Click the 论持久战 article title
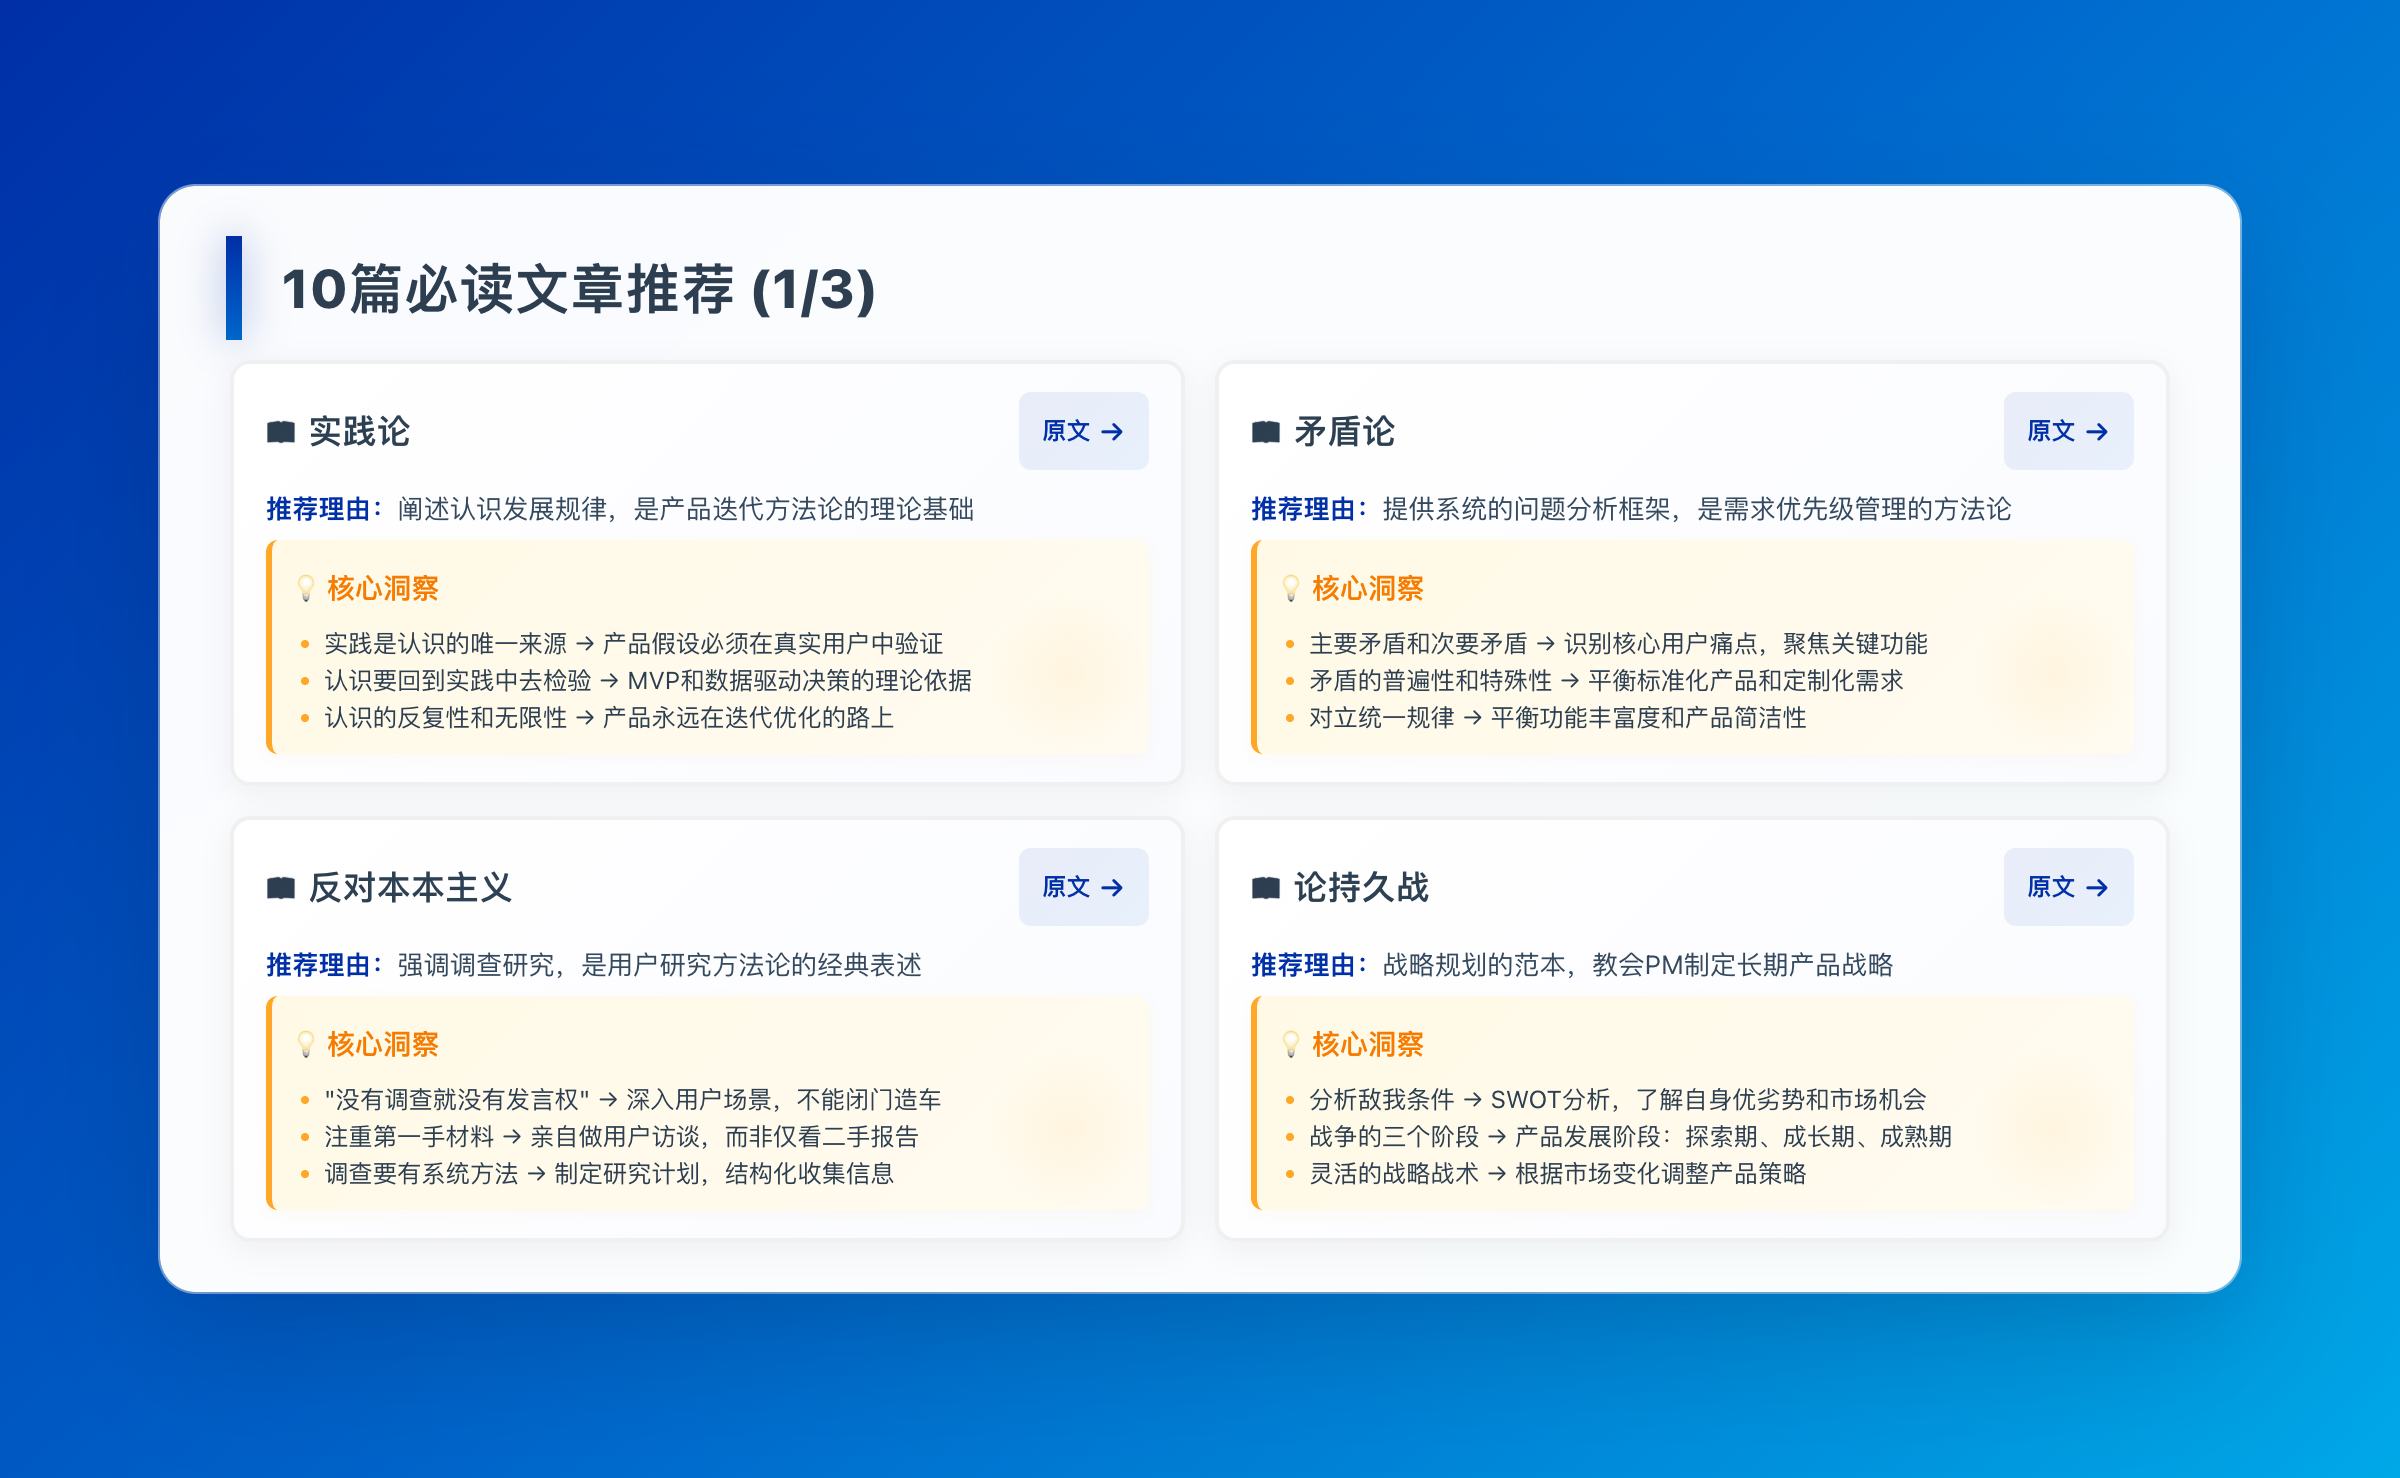 click(1361, 888)
